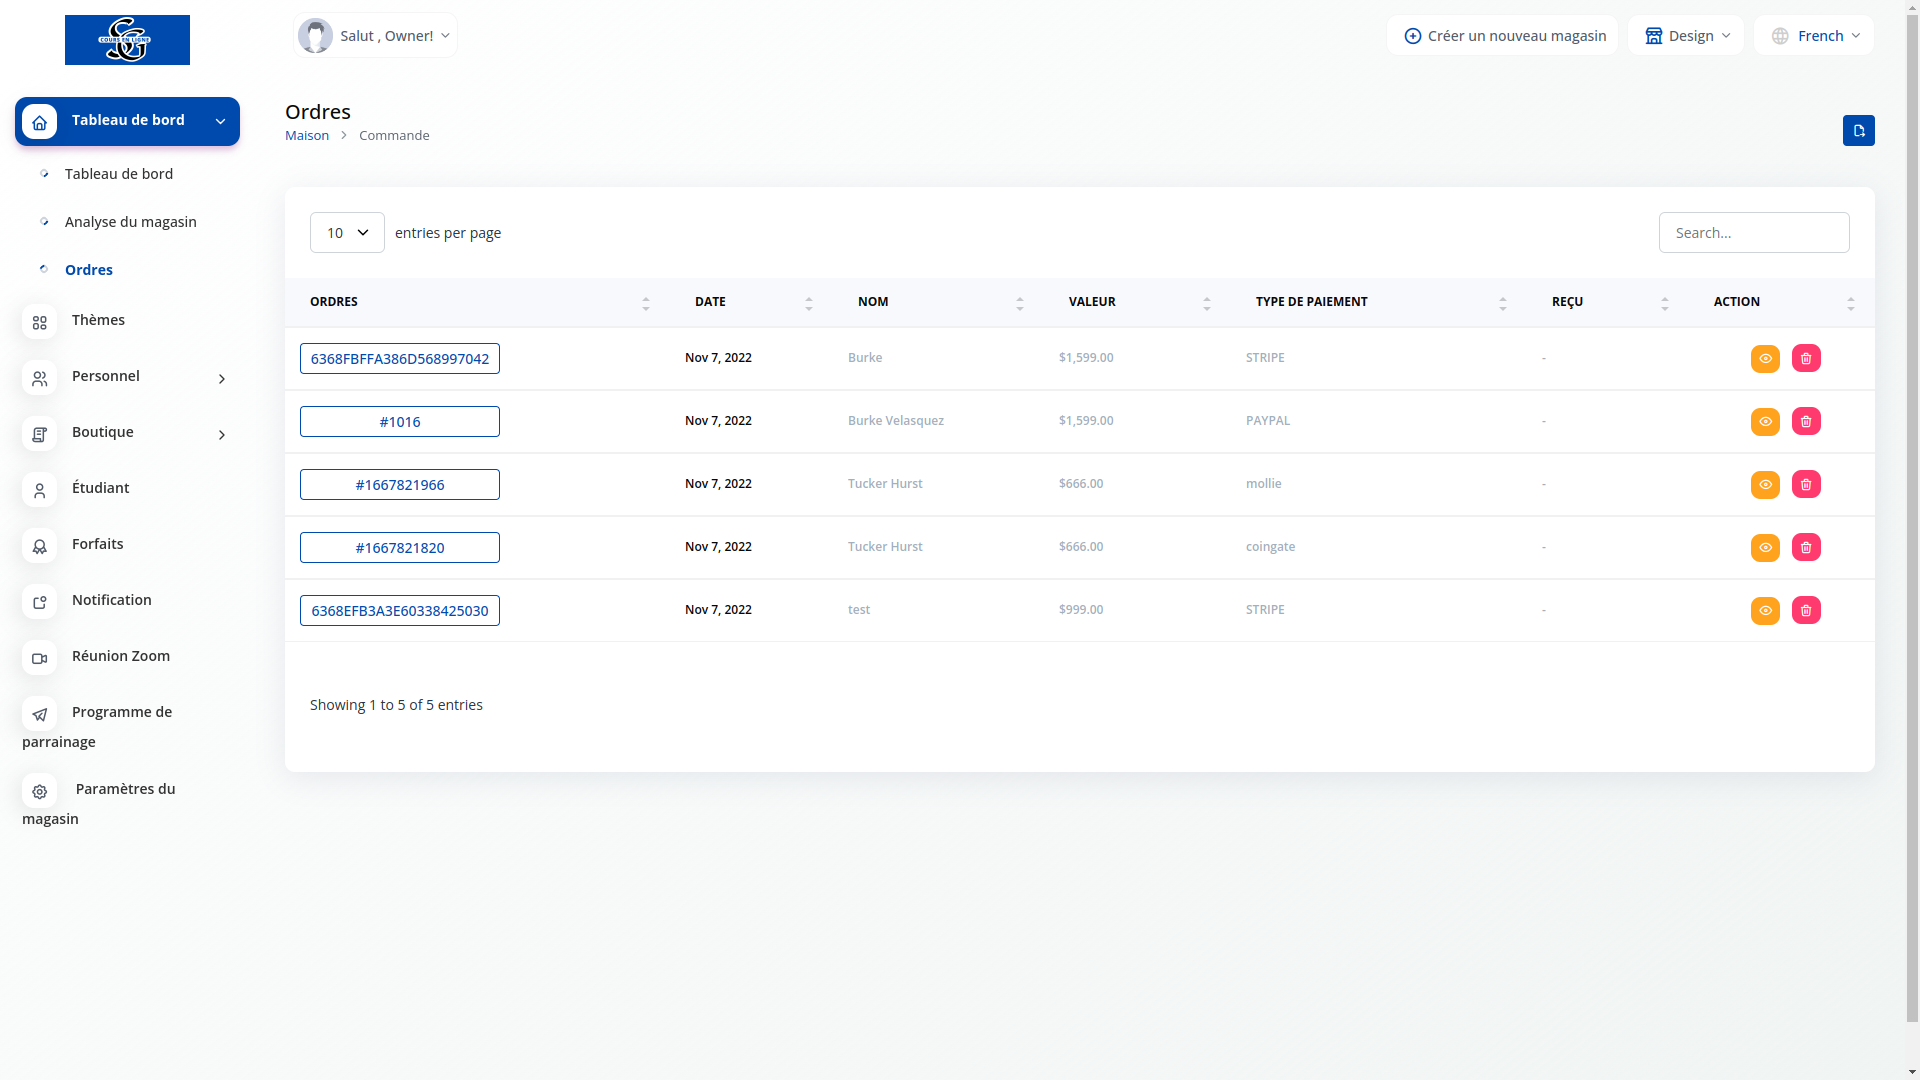Click the Notification sidebar icon
This screenshot has height=1080, width=1920.
point(39,602)
